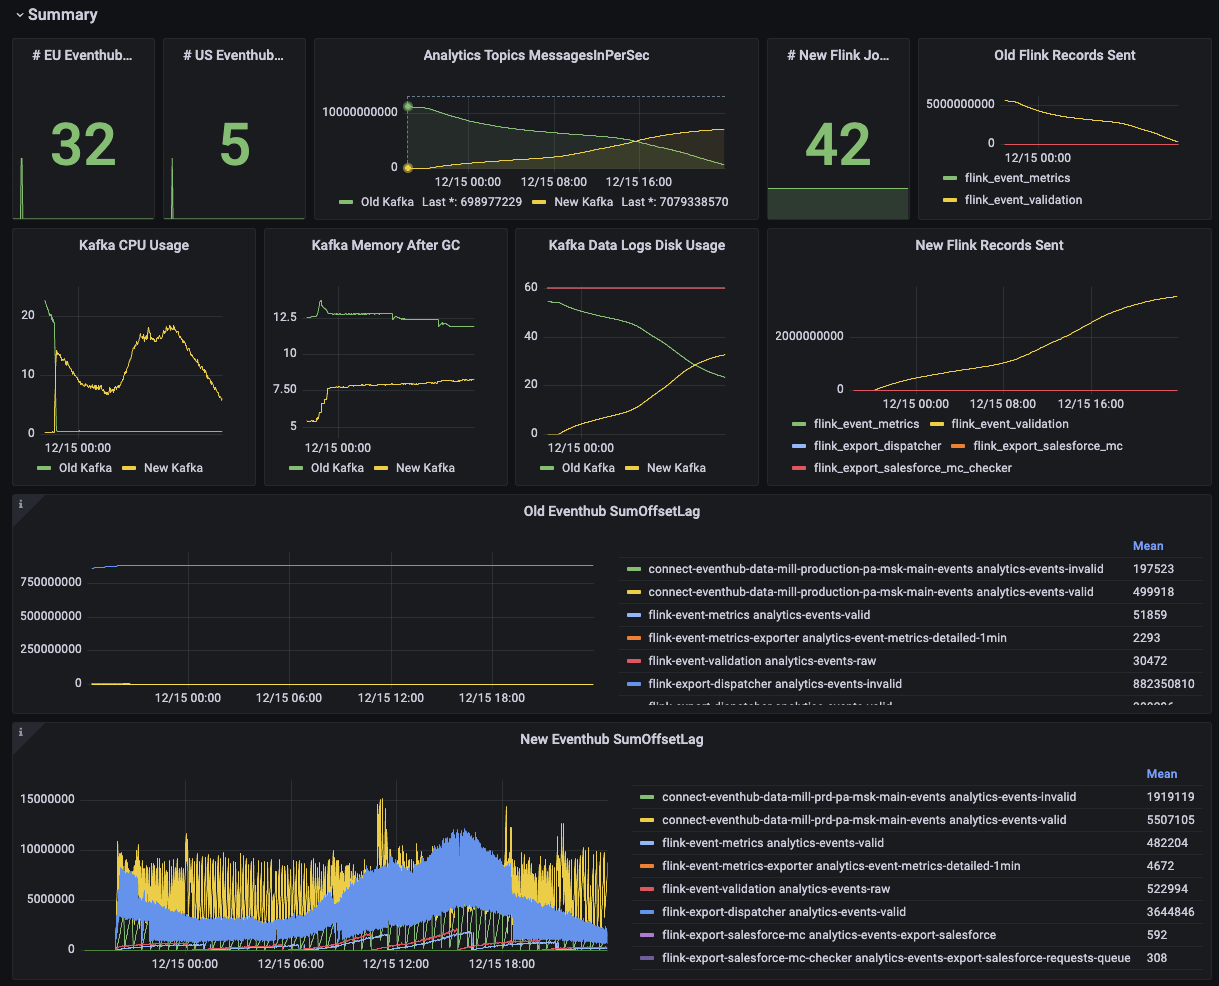Open the New Flink Records Sent panel menu
This screenshot has height=986, width=1219.
point(989,245)
